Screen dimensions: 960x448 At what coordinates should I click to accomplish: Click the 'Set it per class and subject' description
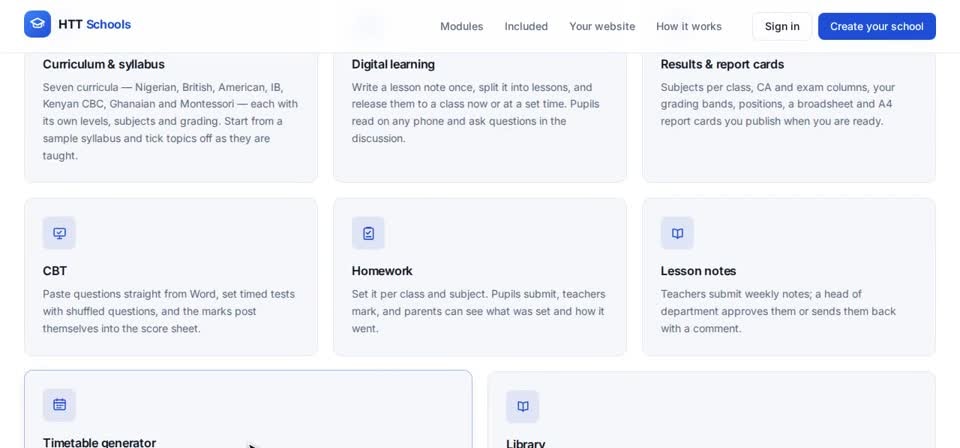click(478, 311)
